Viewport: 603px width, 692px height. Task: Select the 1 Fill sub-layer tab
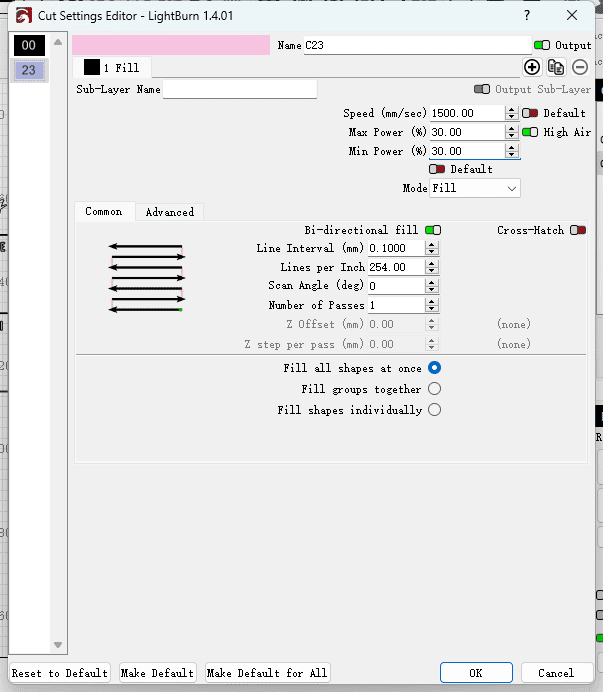coord(112,68)
